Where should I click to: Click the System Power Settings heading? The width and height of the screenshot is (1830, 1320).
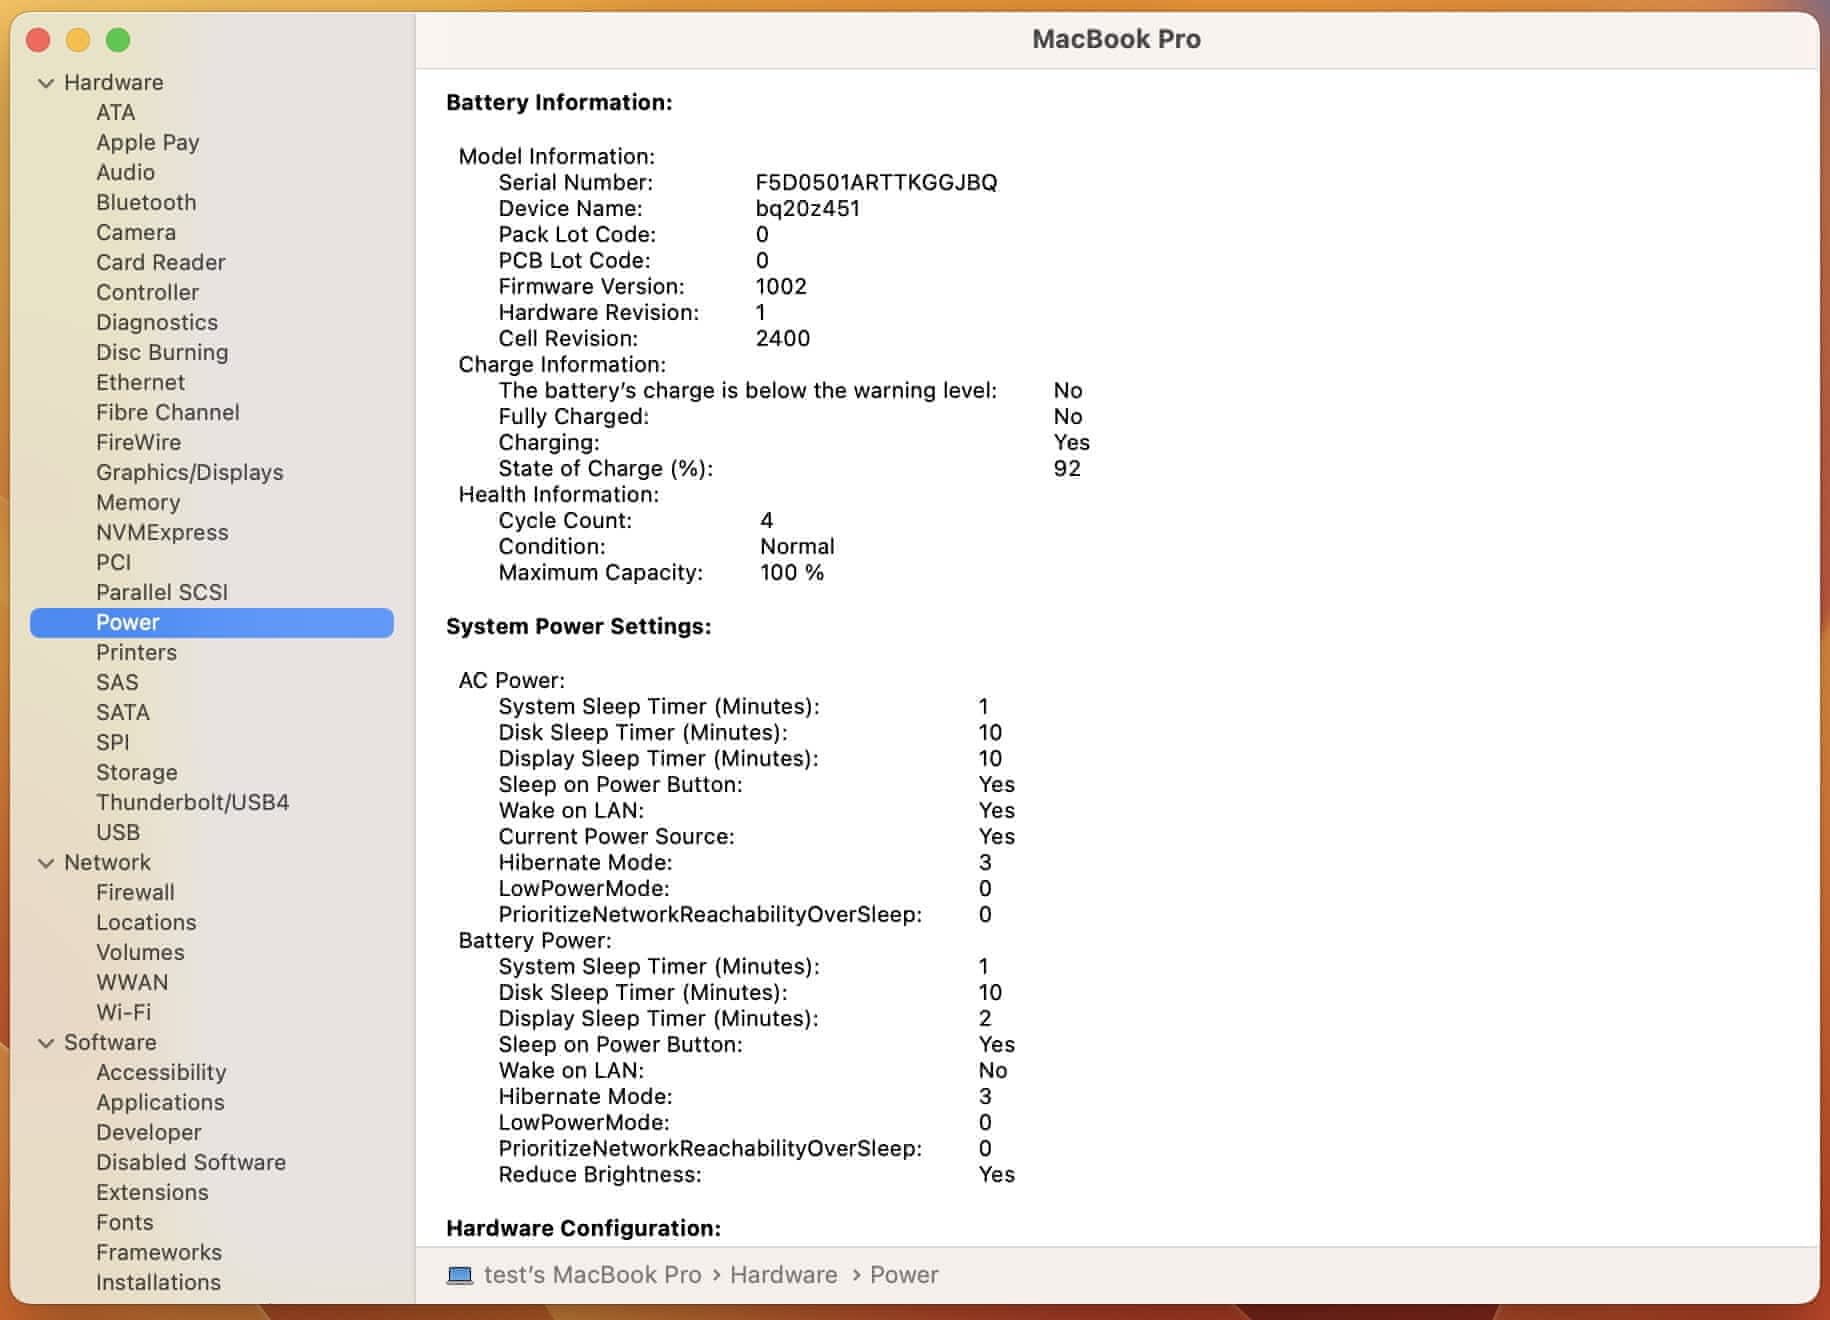coord(579,626)
